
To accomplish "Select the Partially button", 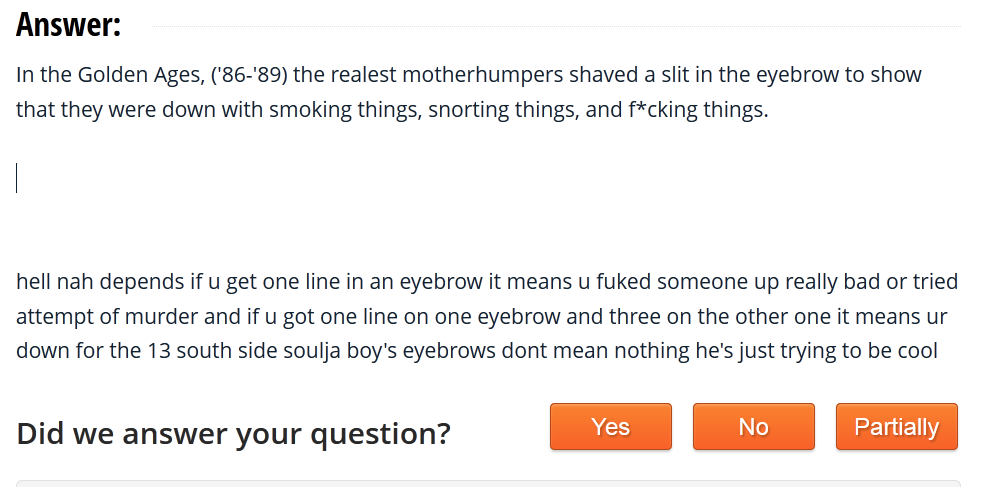I will click(896, 427).
